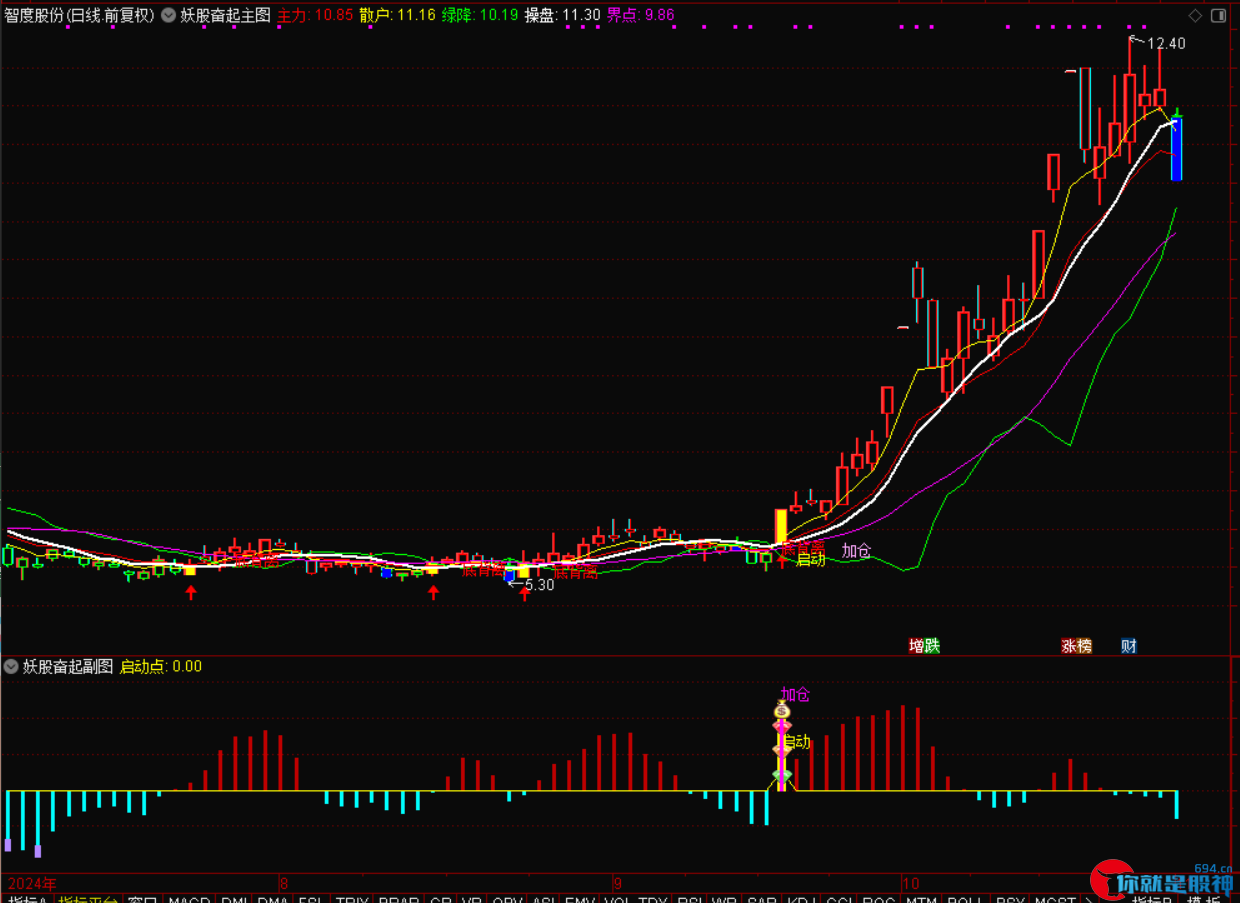Toggle the side panel layout icon

coord(1218,15)
